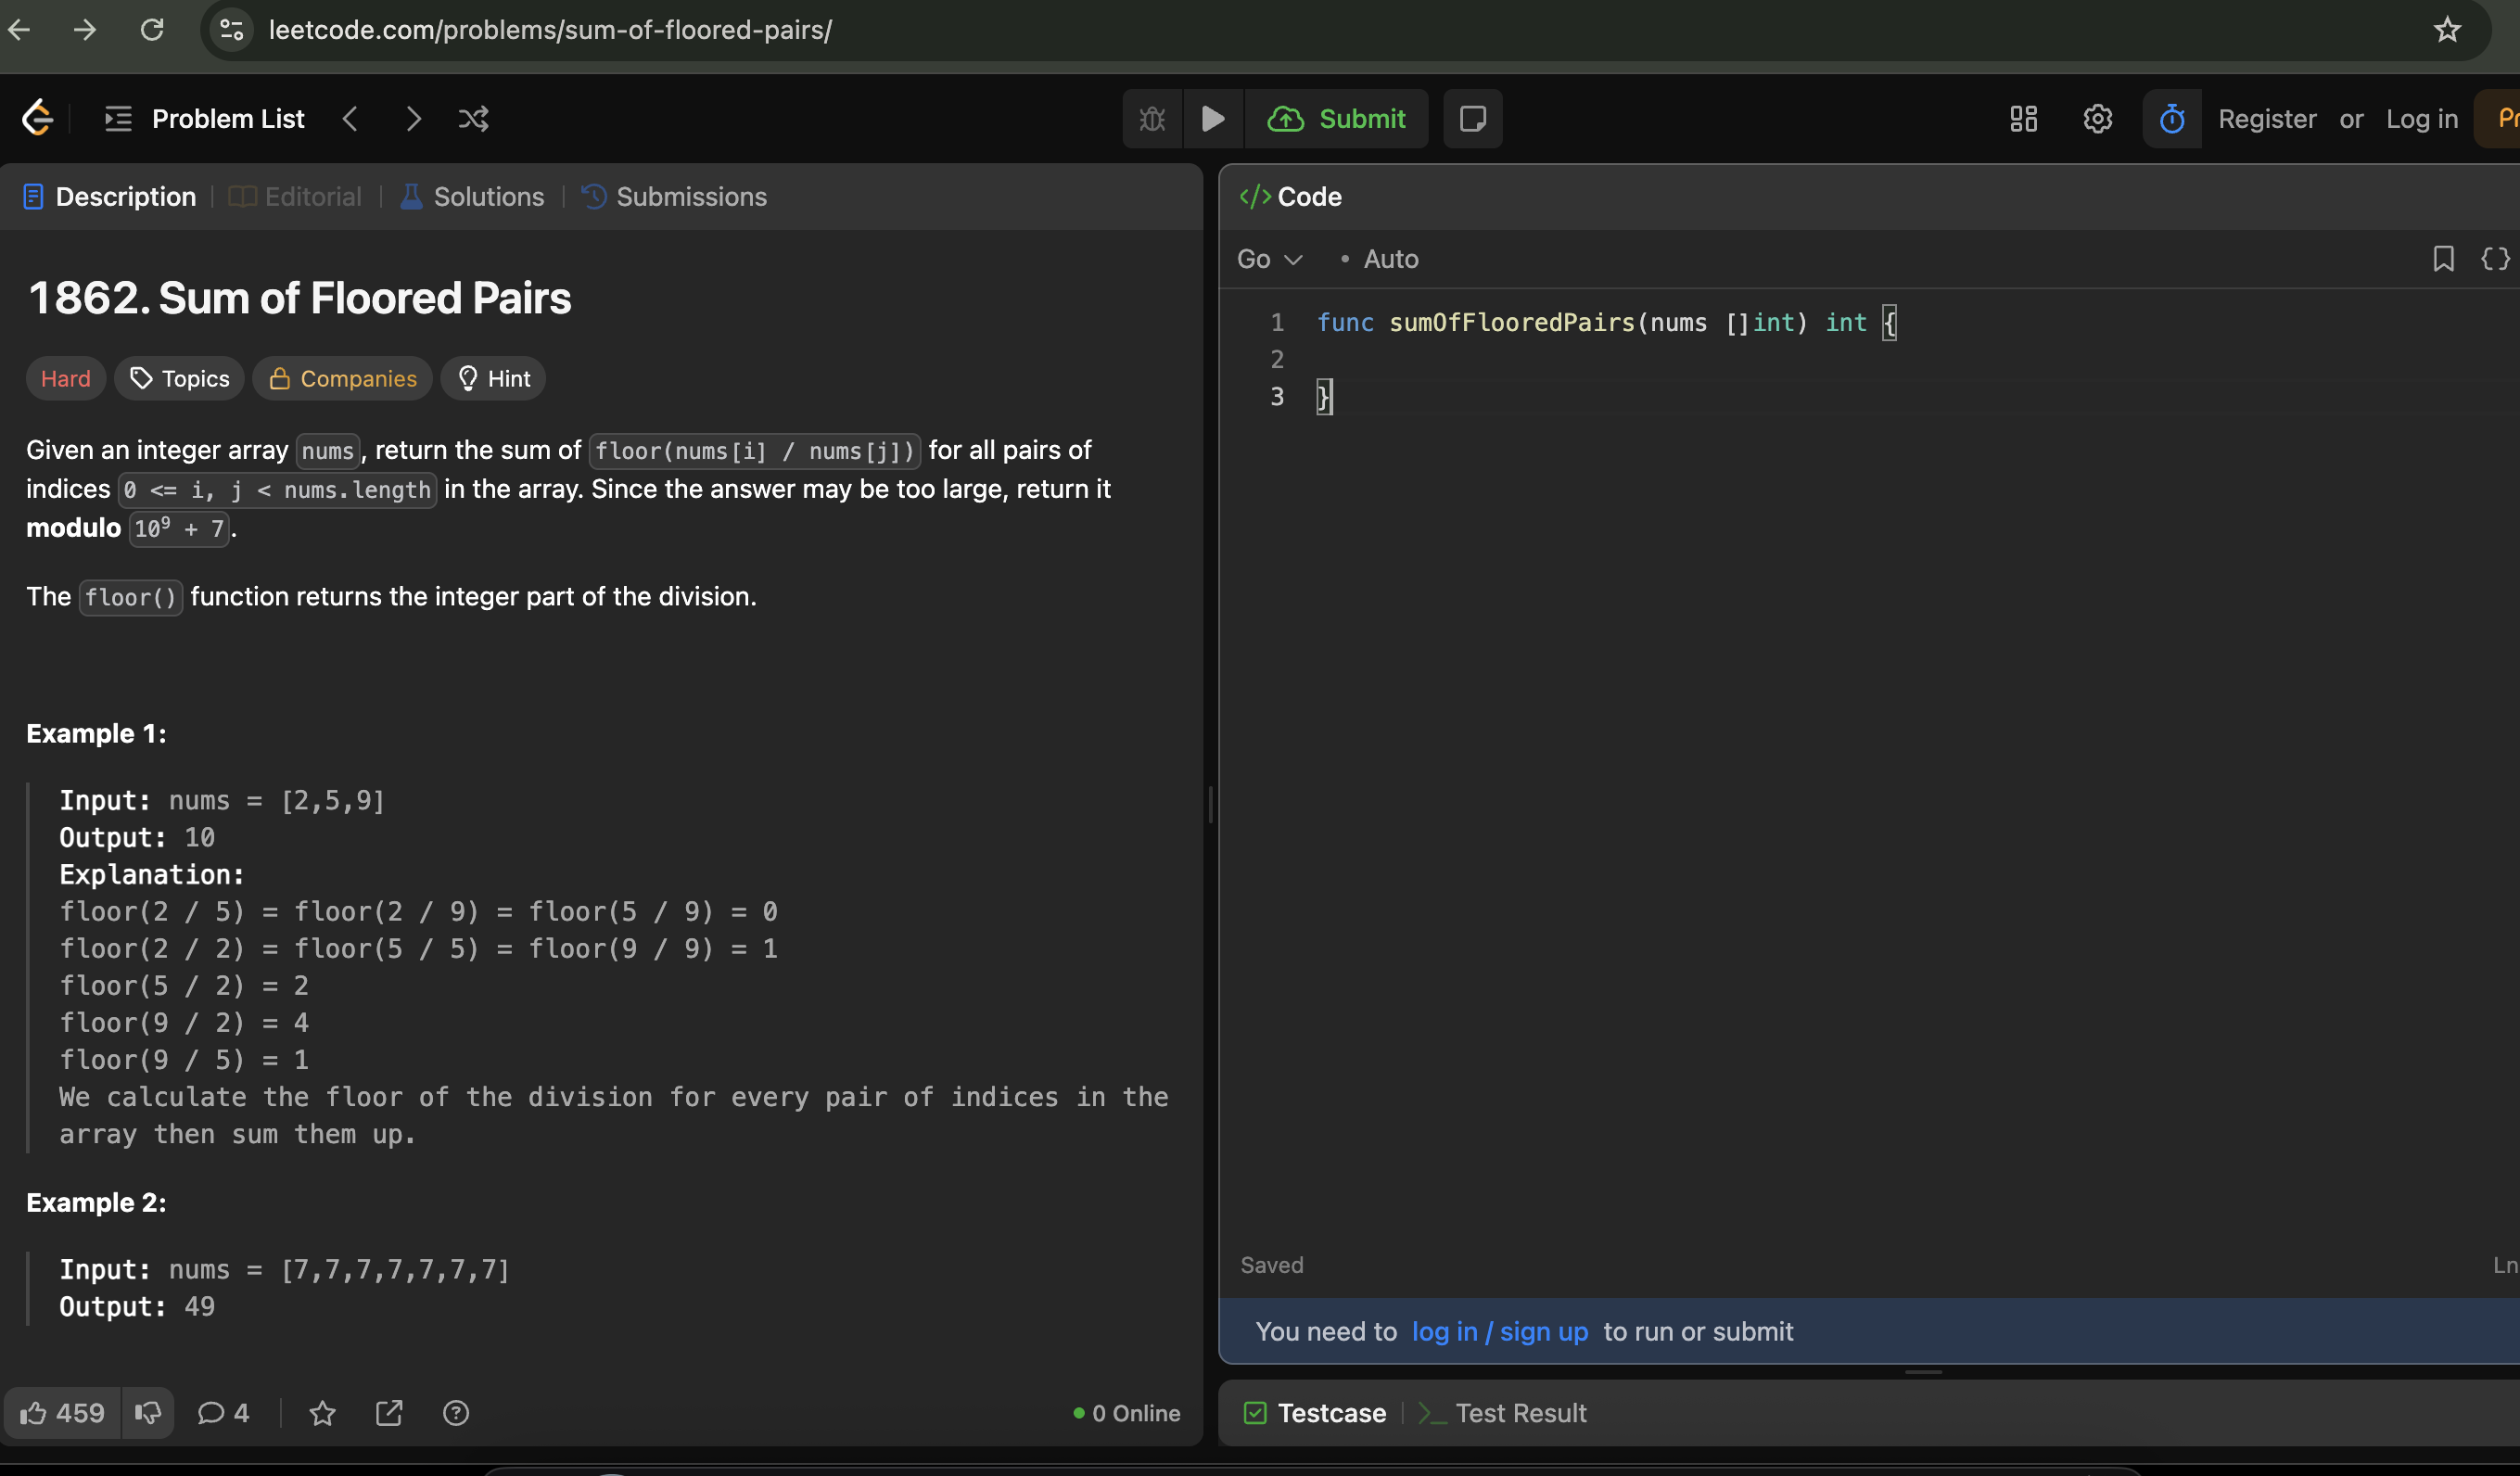Open the Problem List panel
Screen dimensions: 2520x1476
click(x=205, y=118)
